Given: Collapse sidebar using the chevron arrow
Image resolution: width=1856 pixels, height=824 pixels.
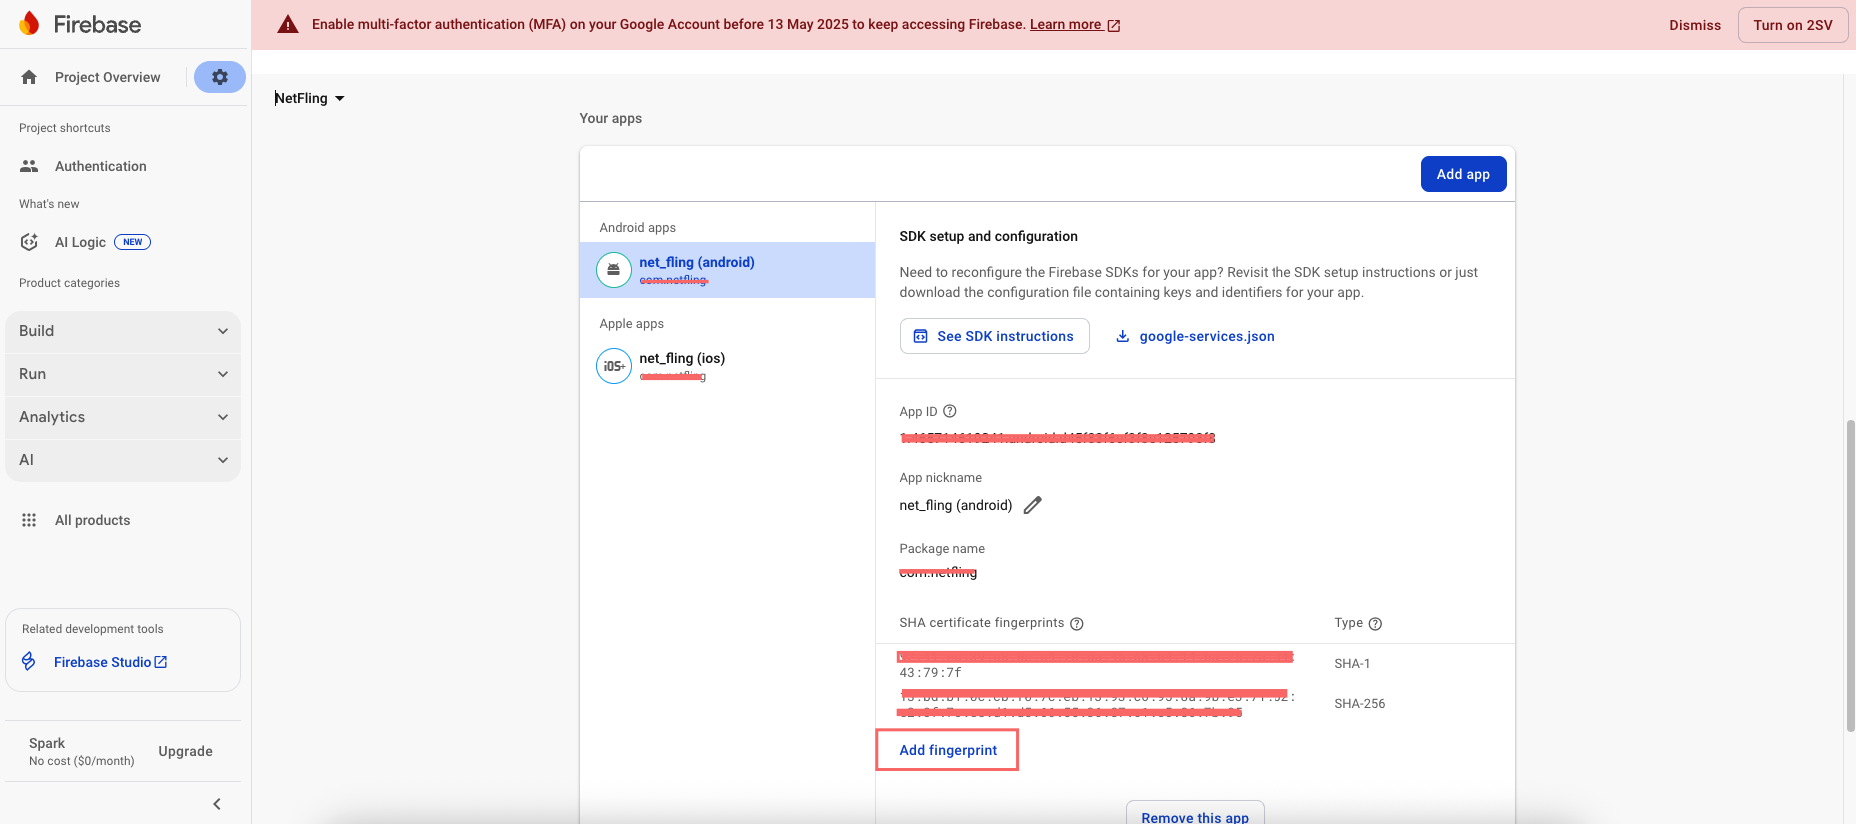Looking at the screenshot, I should pyautogui.click(x=217, y=804).
